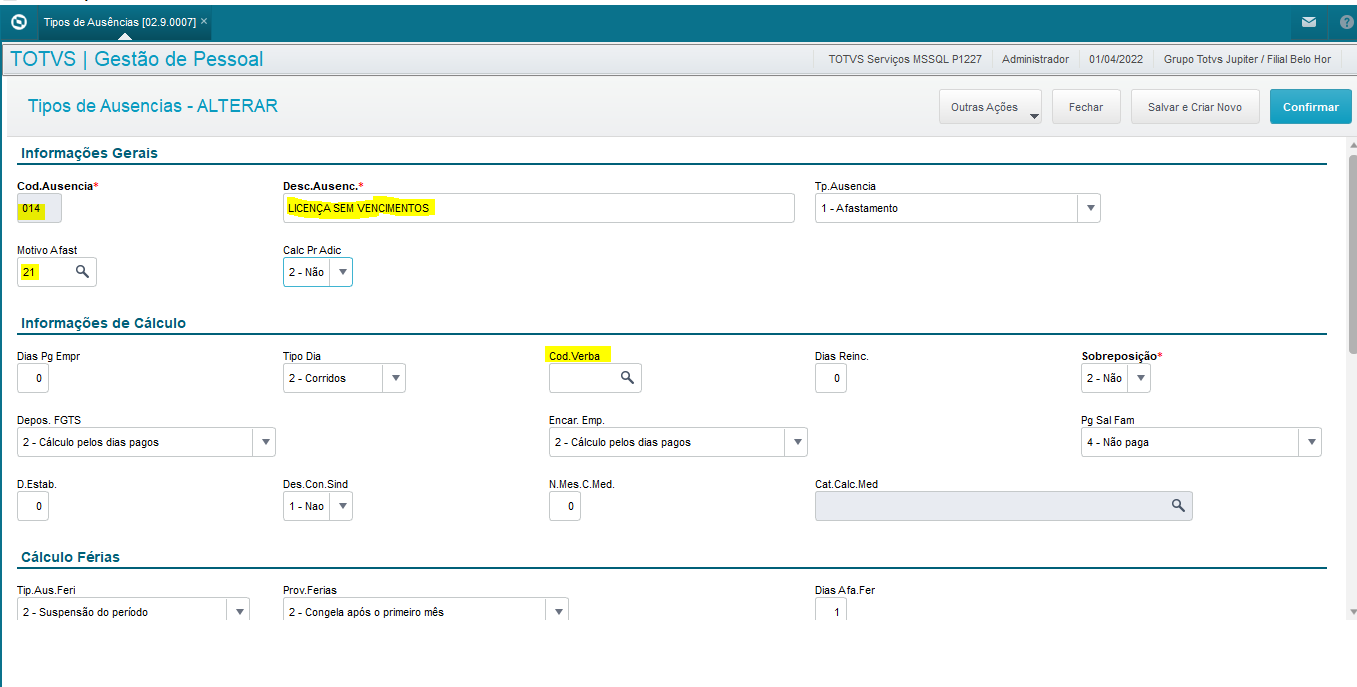
Task: Click the Fechar button
Action: pos(1086,107)
